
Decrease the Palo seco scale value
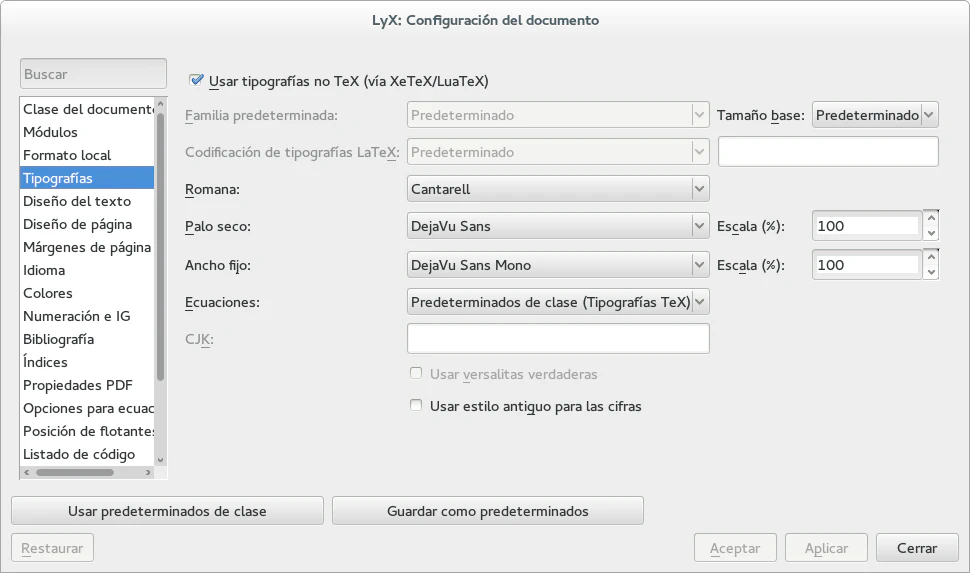(932, 234)
